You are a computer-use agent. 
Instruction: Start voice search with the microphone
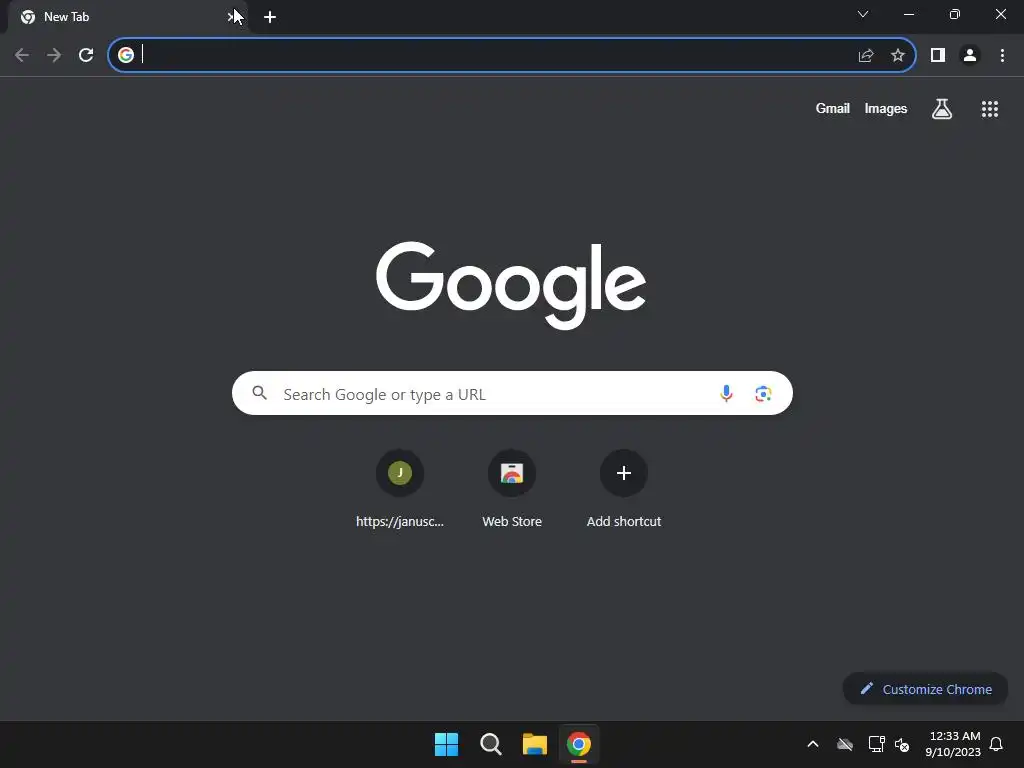(x=726, y=393)
